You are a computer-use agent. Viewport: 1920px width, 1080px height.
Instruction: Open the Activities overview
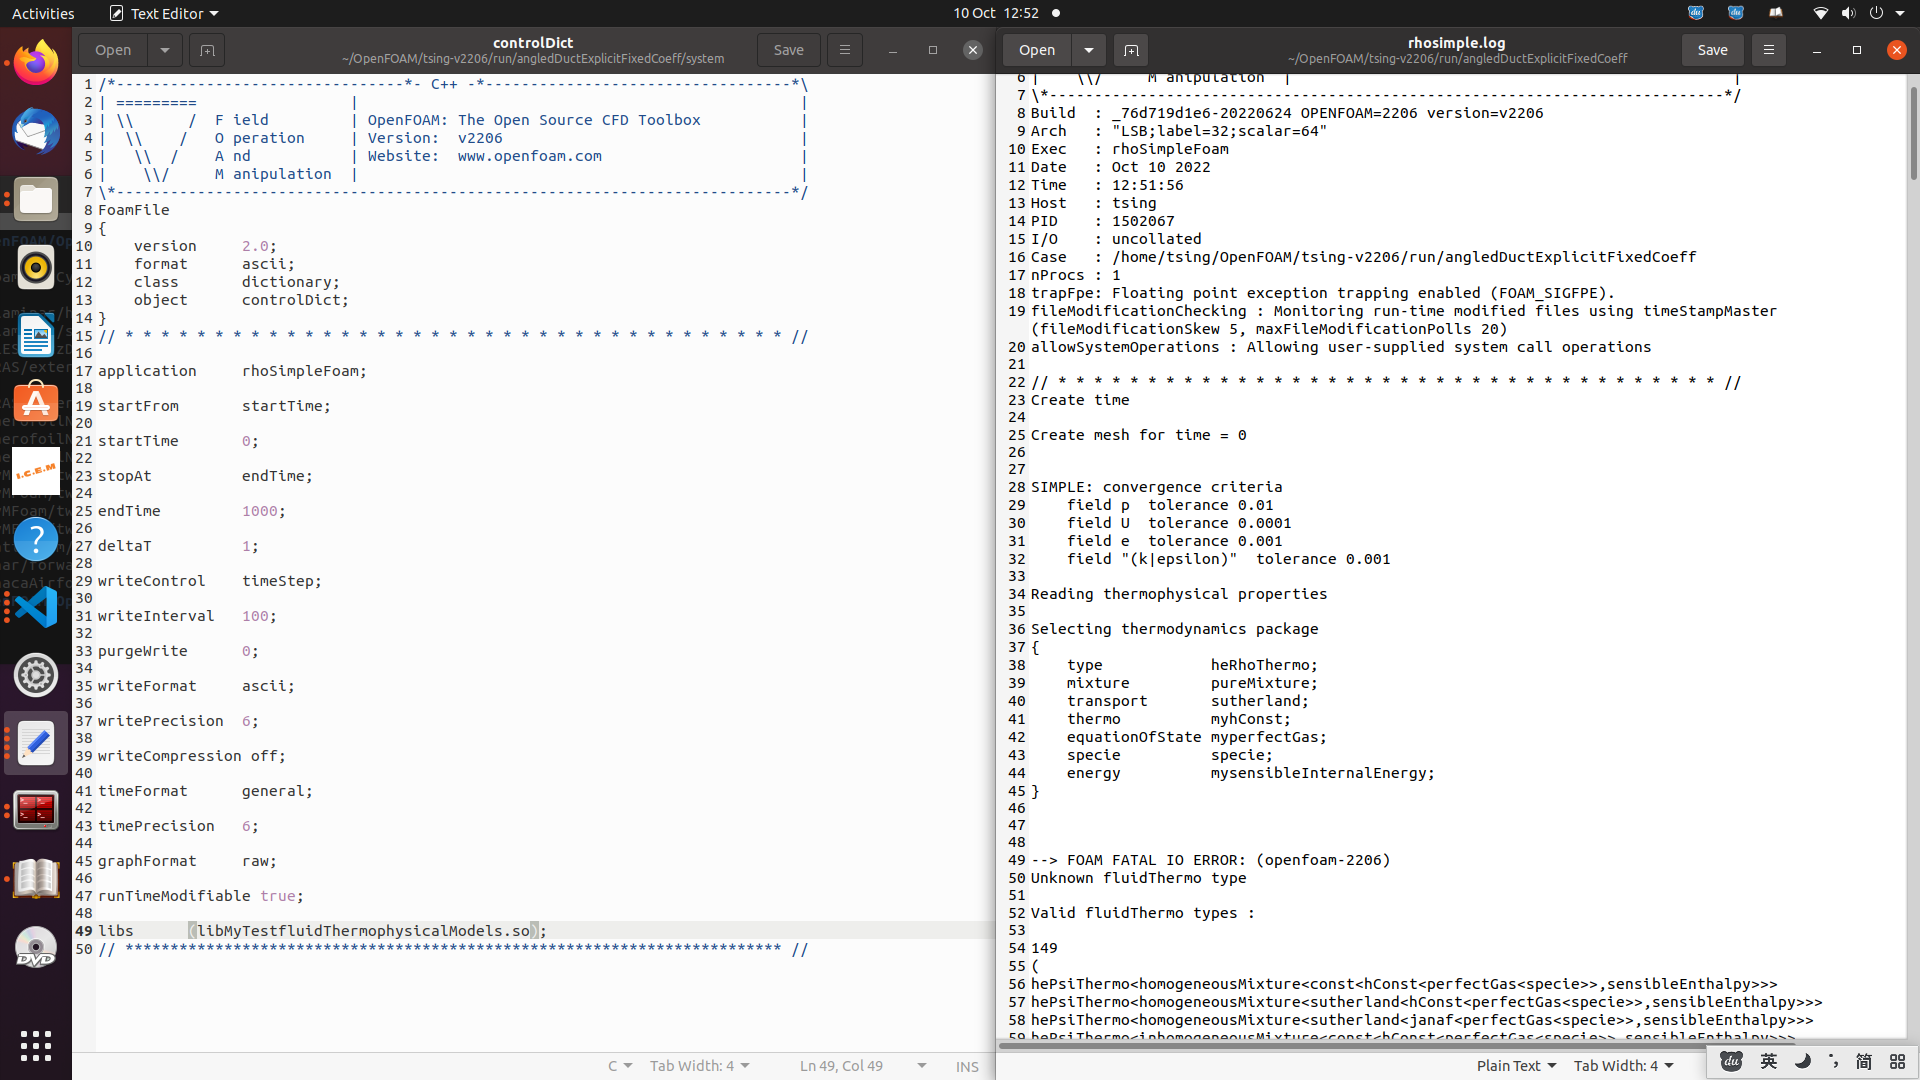(43, 13)
